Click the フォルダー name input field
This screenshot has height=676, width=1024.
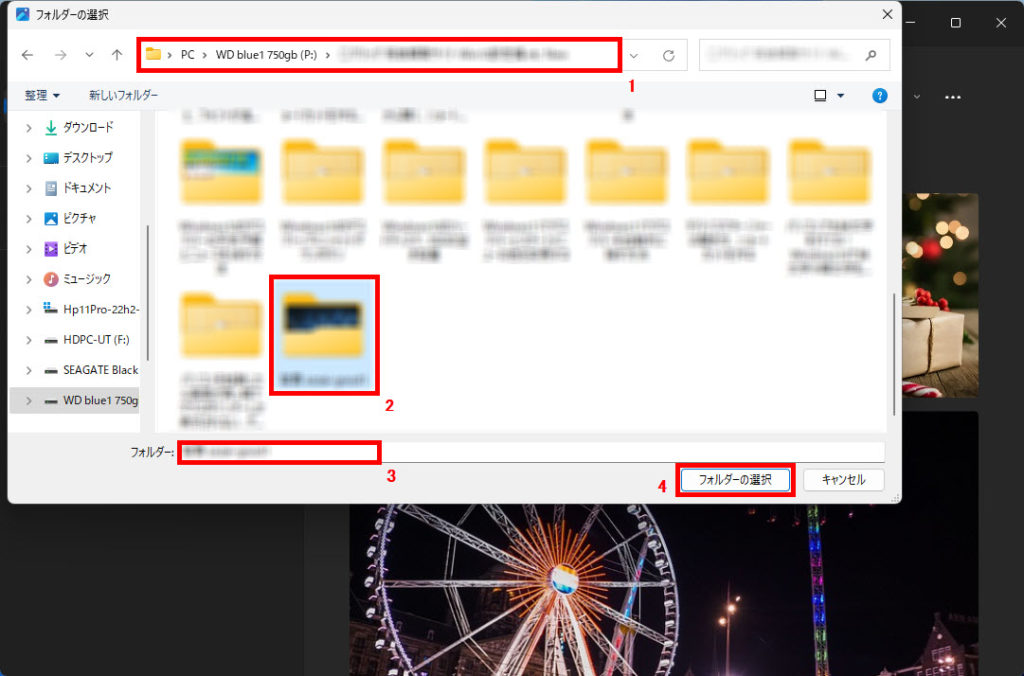point(530,452)
